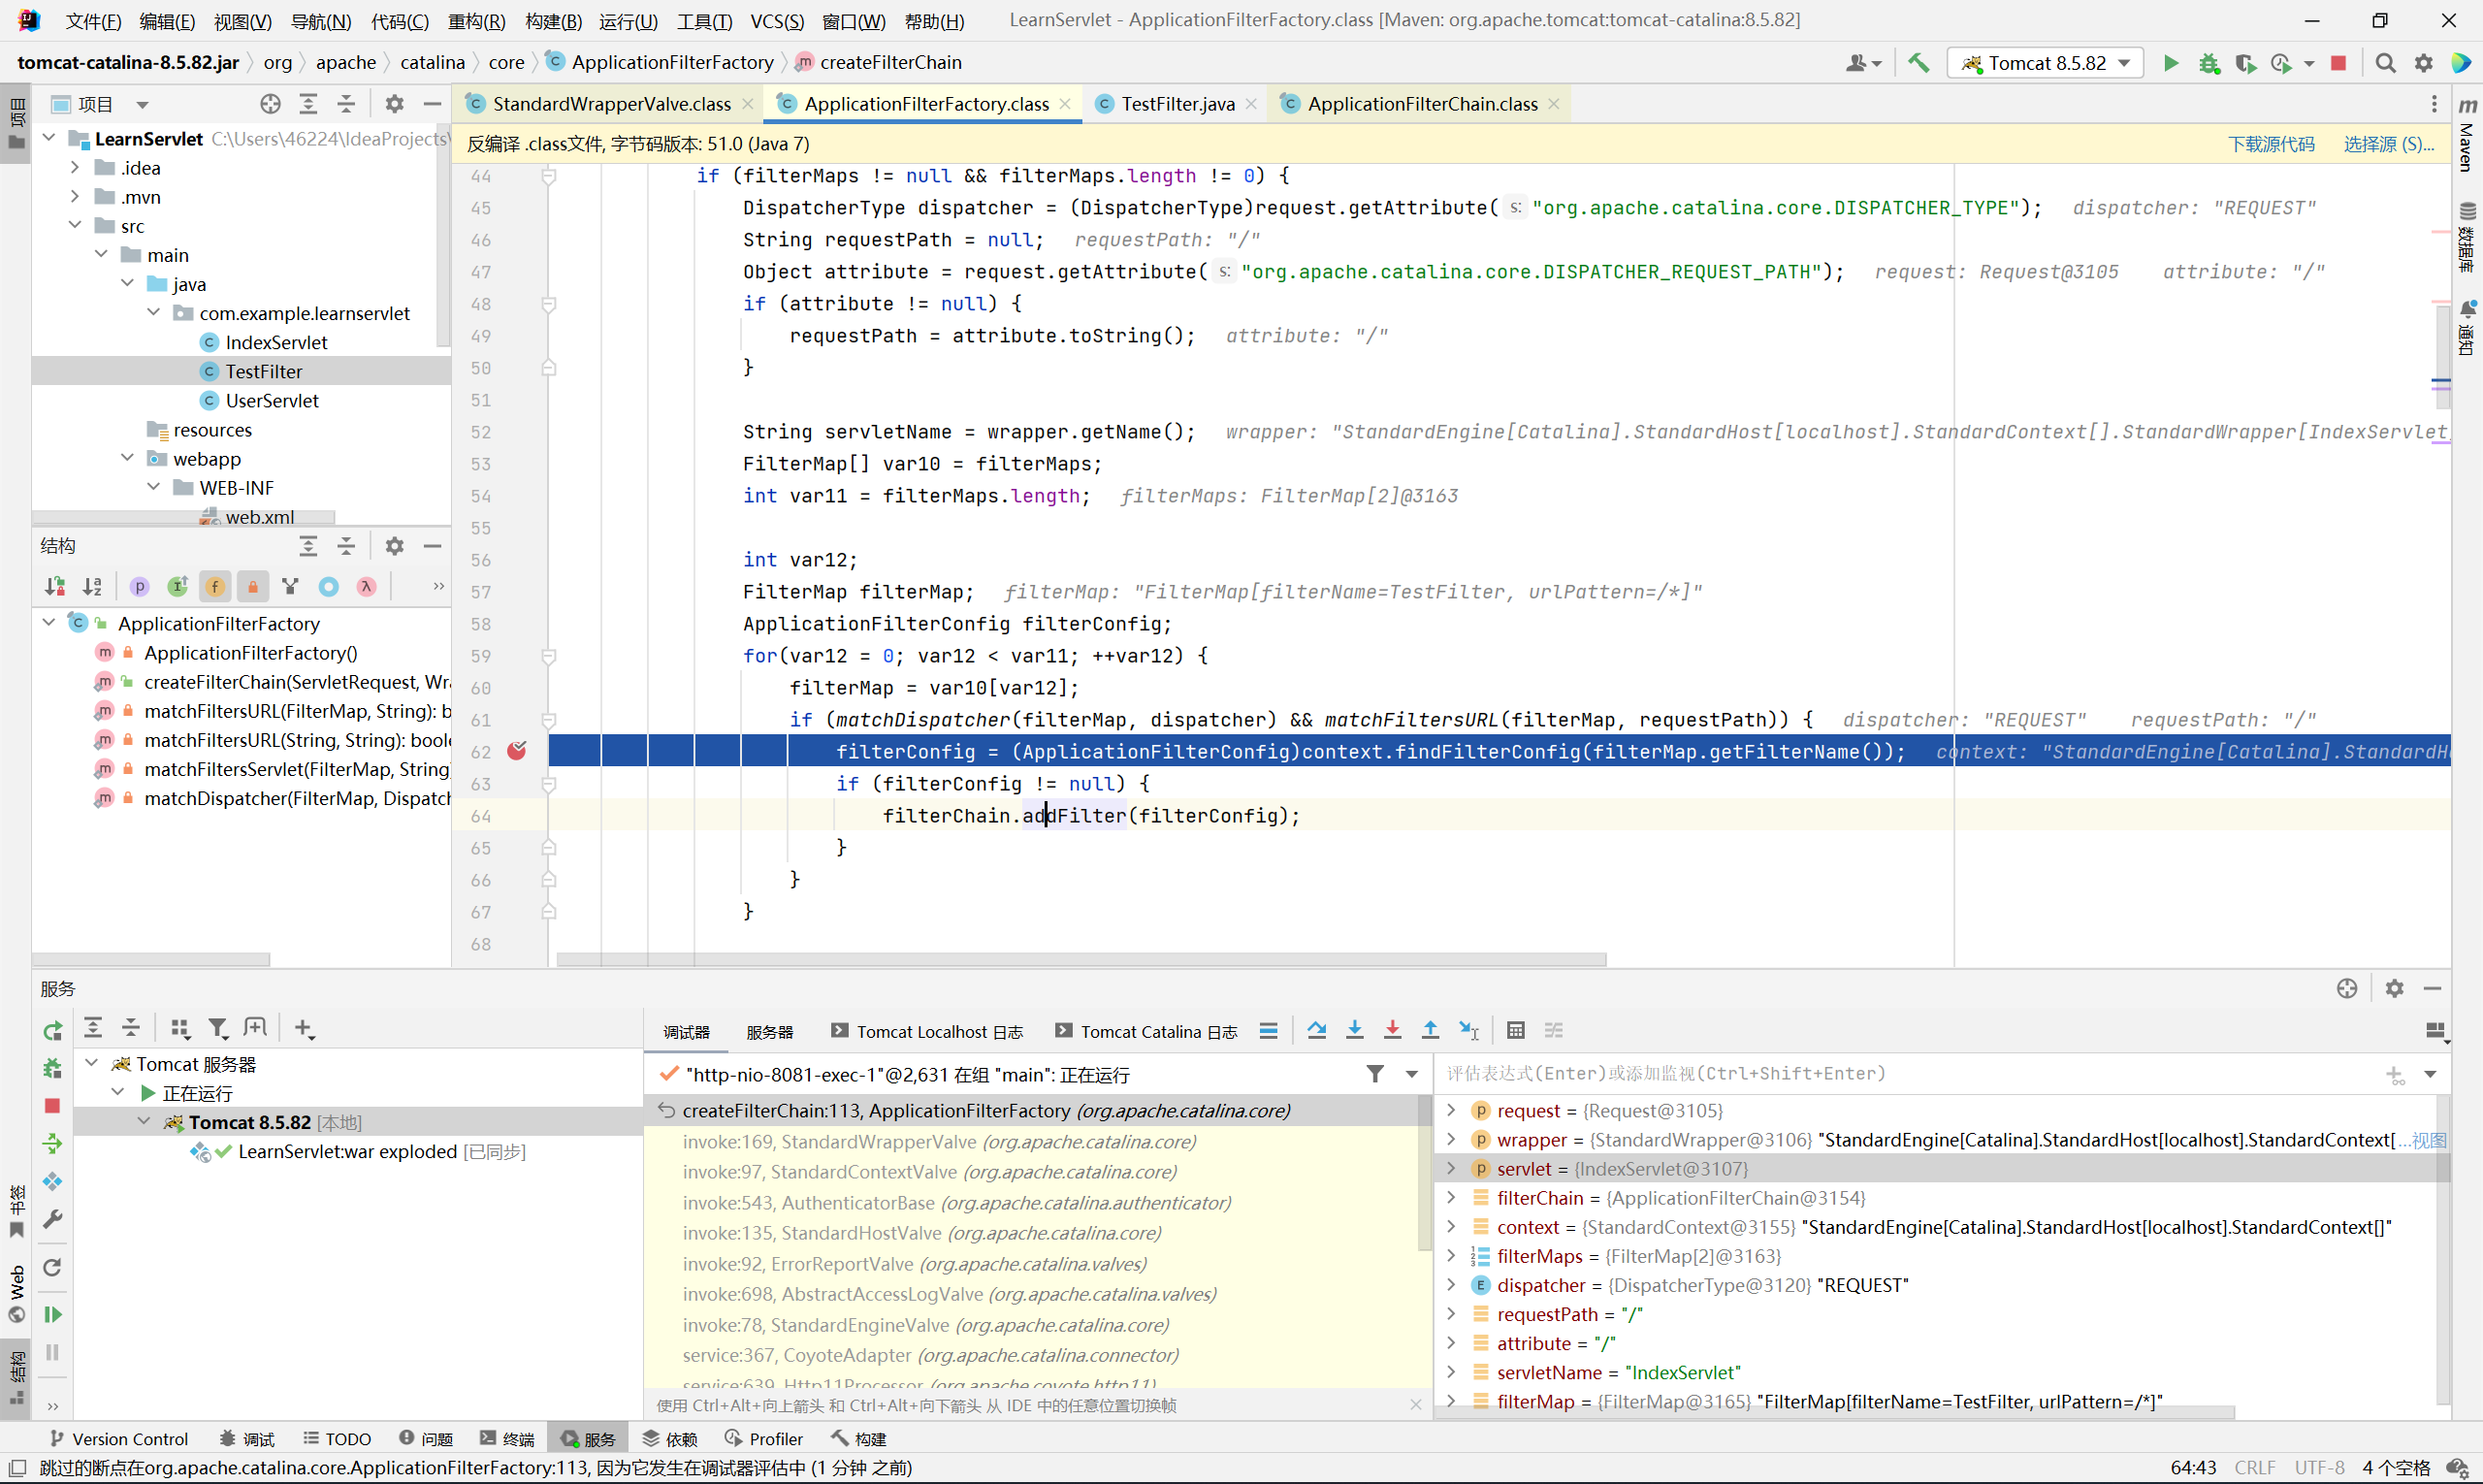Open the Tomcat Catalina 日志 tab

click(x=1147, y=1031)
